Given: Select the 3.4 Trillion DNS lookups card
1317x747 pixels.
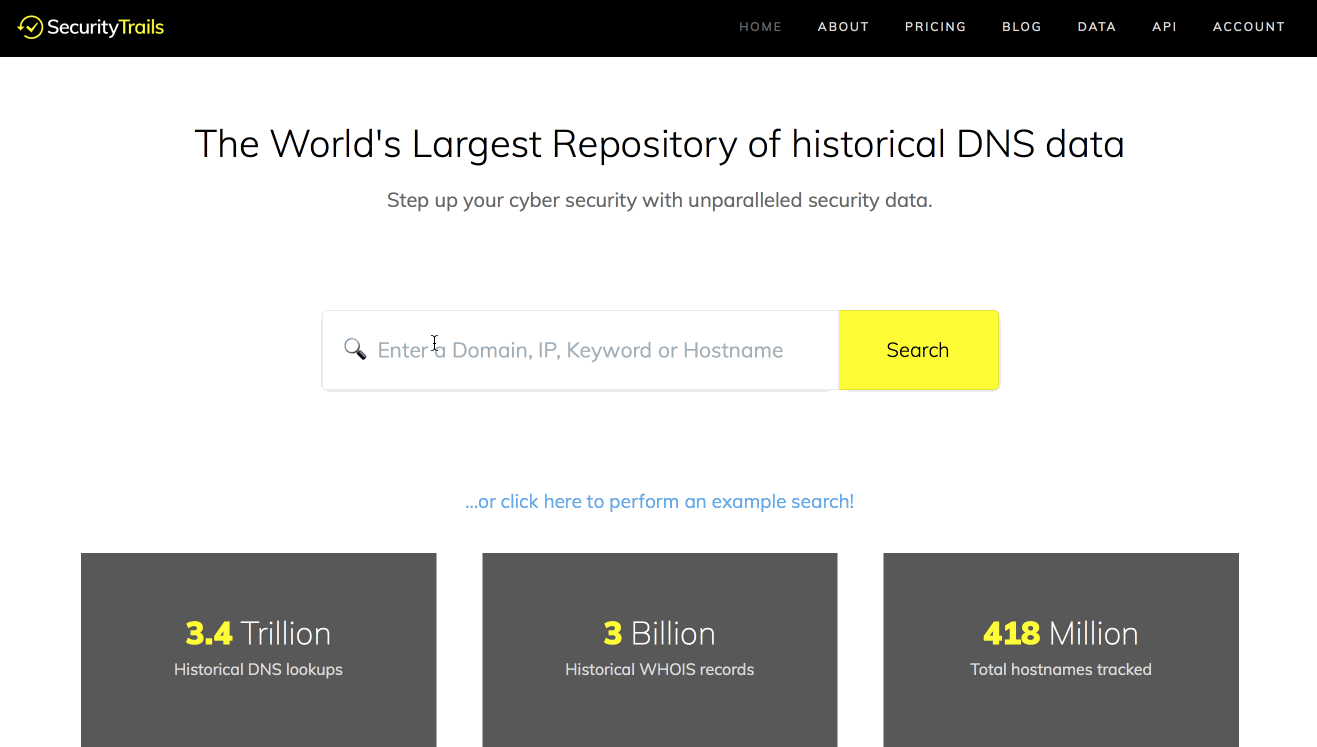Looking at the screenshot, I should [258, 650].
